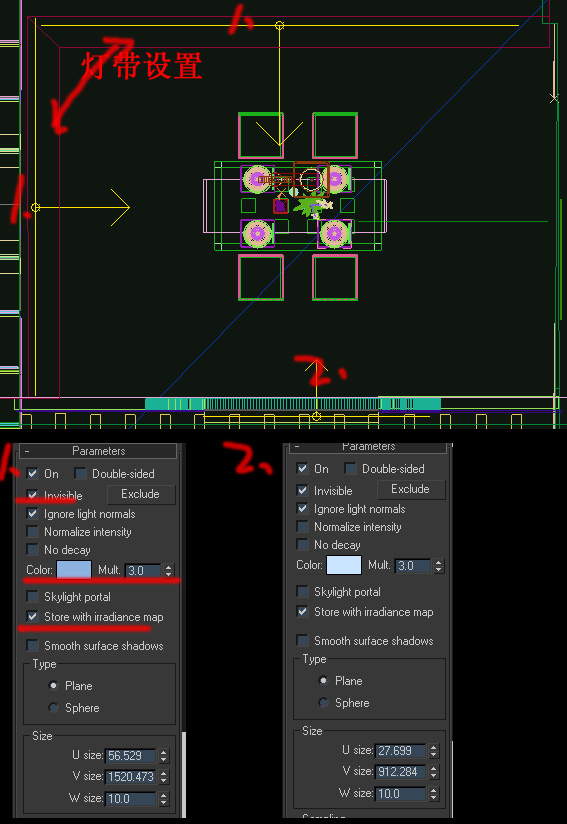Toggle On checkbox in left Parameters panel
The height and width of the screenshot is (824, 567).
(x=33, y=473)
